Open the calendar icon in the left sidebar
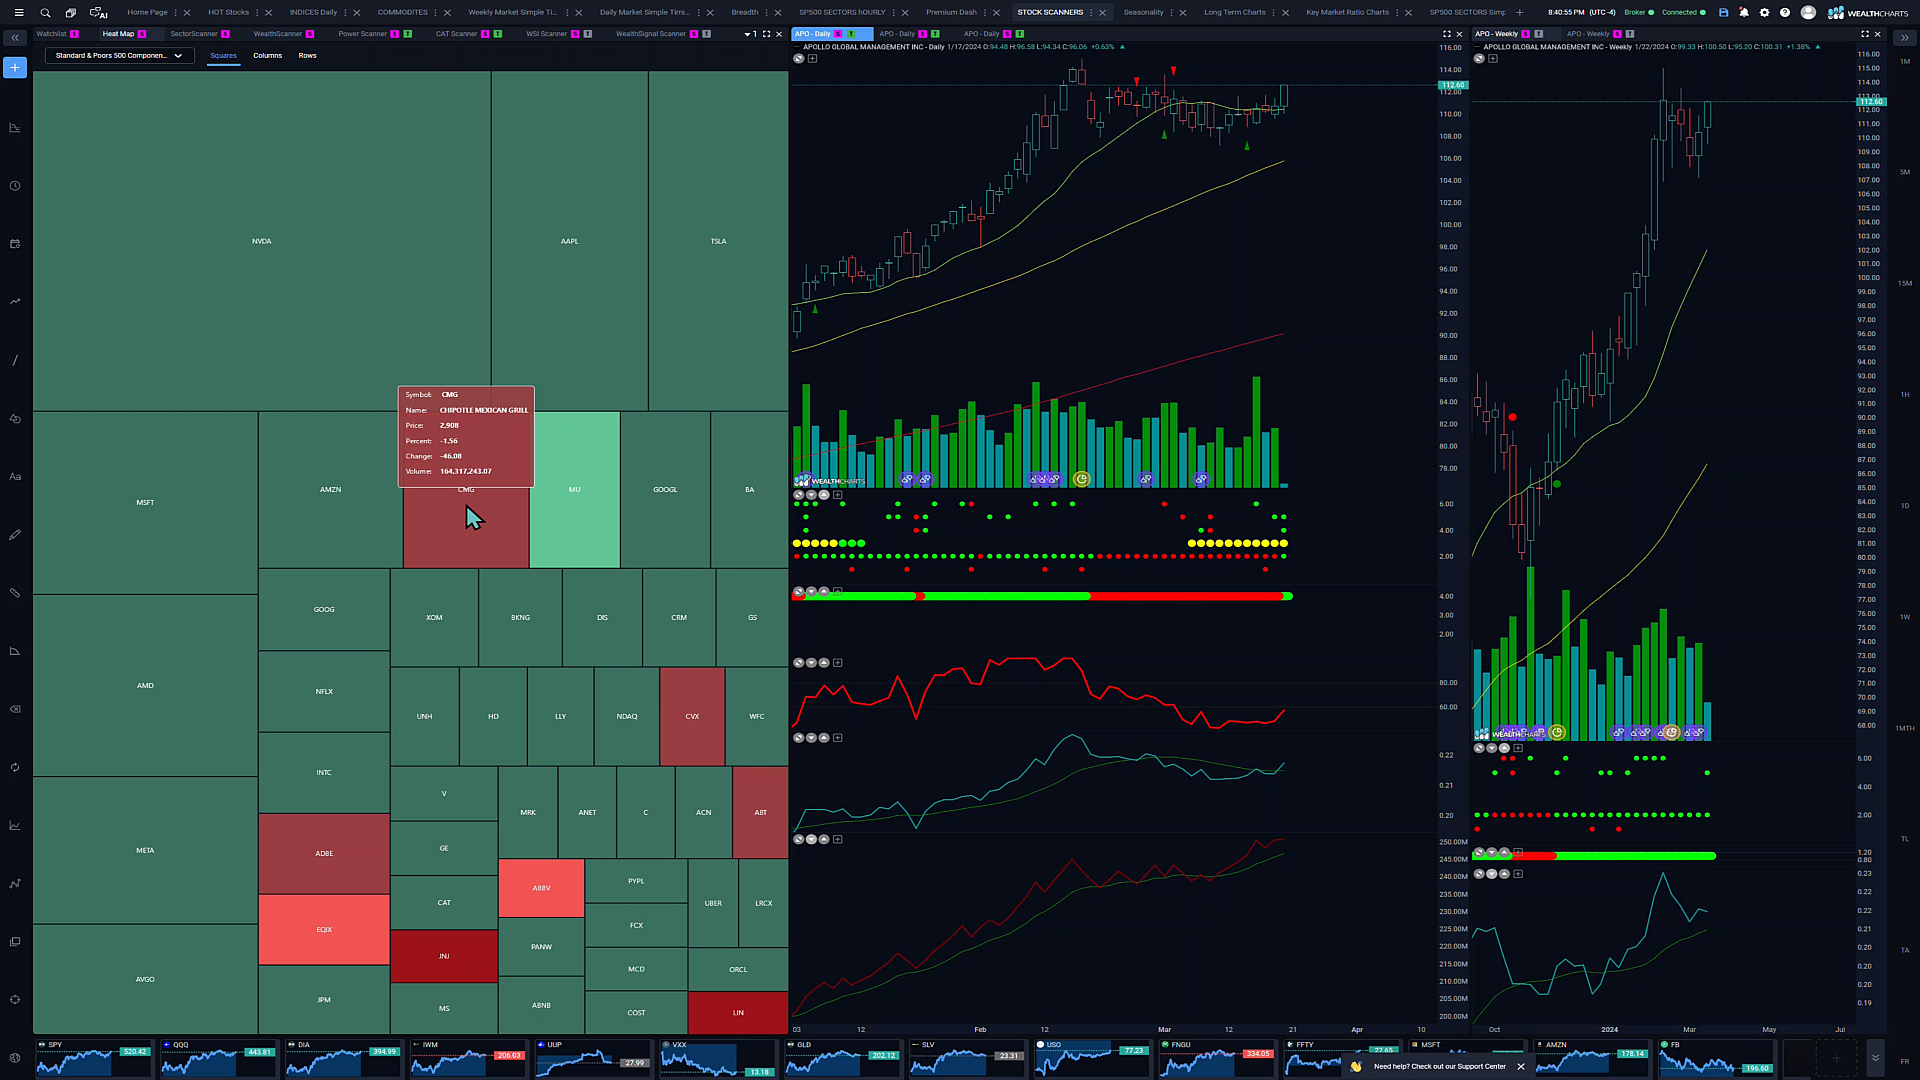Image resolution: width=1920 pixels, height=1080 pixels. click(15, 244)
